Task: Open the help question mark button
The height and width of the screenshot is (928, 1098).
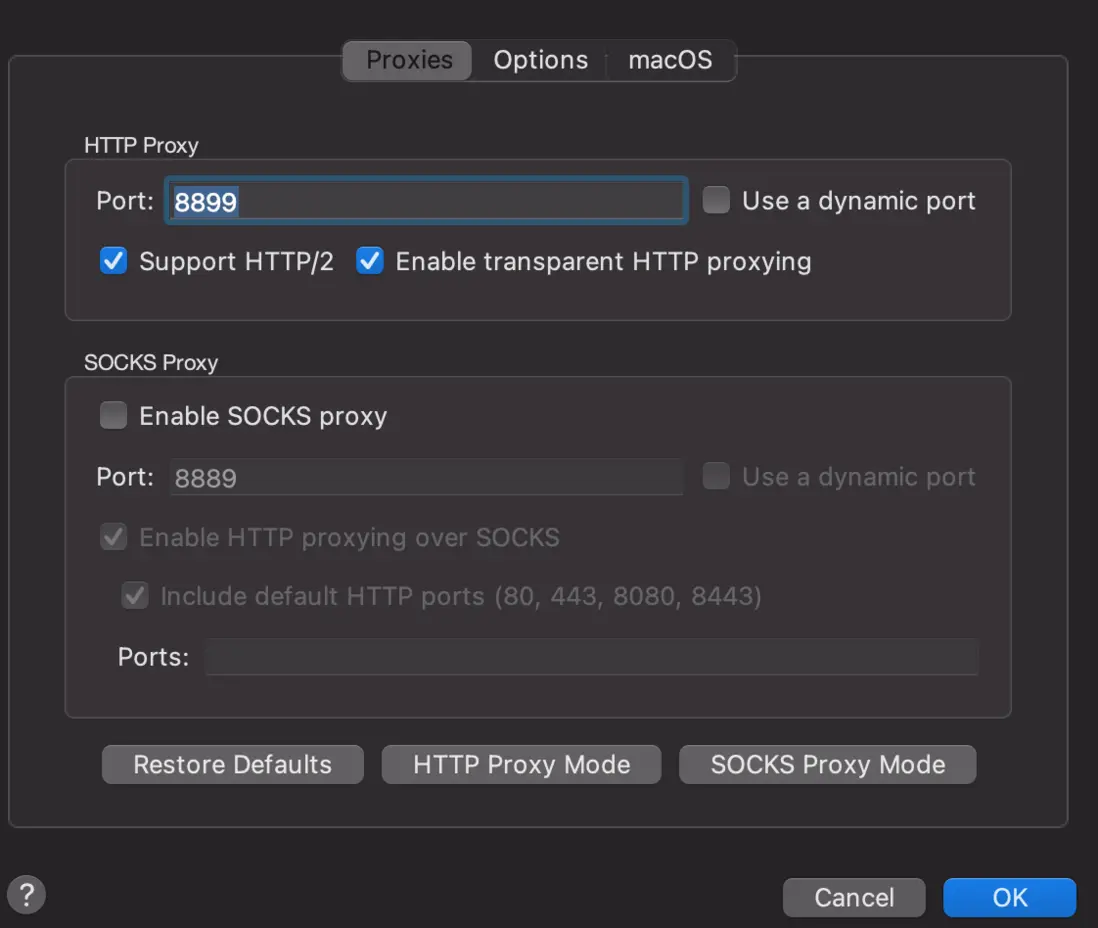Action: pyautogui.click(x=26, y=894)
